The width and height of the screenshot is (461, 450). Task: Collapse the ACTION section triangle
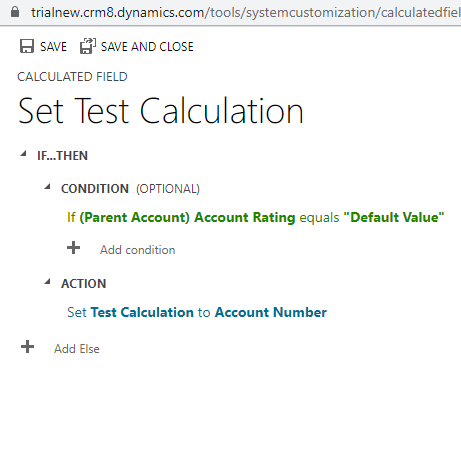(x=47, y=282)
